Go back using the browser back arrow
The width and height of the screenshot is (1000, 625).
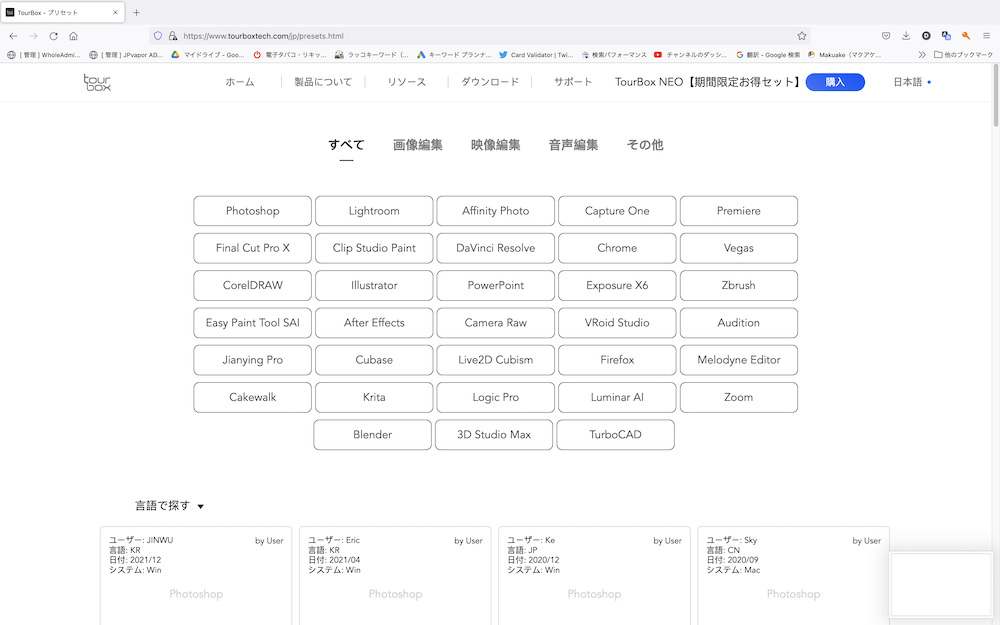point(13,36)
